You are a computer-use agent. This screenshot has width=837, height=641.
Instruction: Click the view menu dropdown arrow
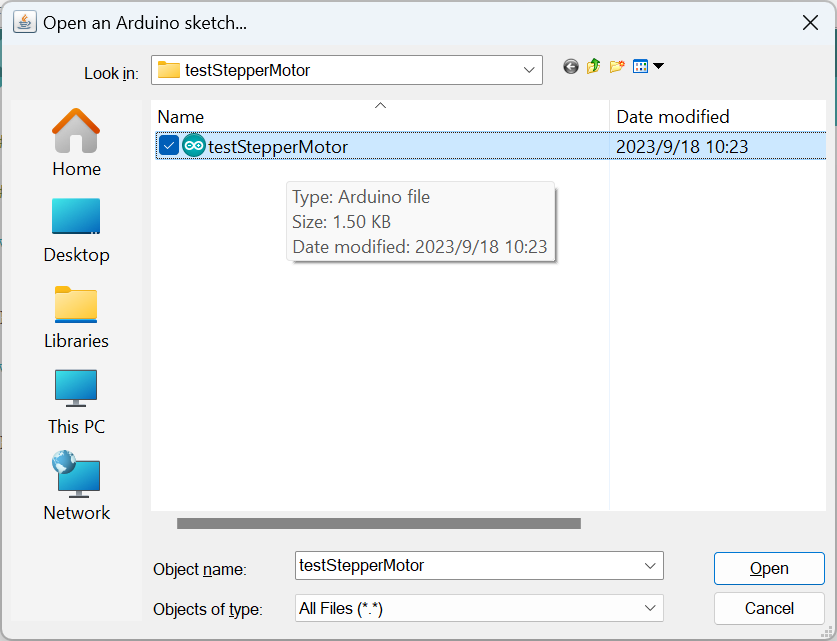click(658, 67)
